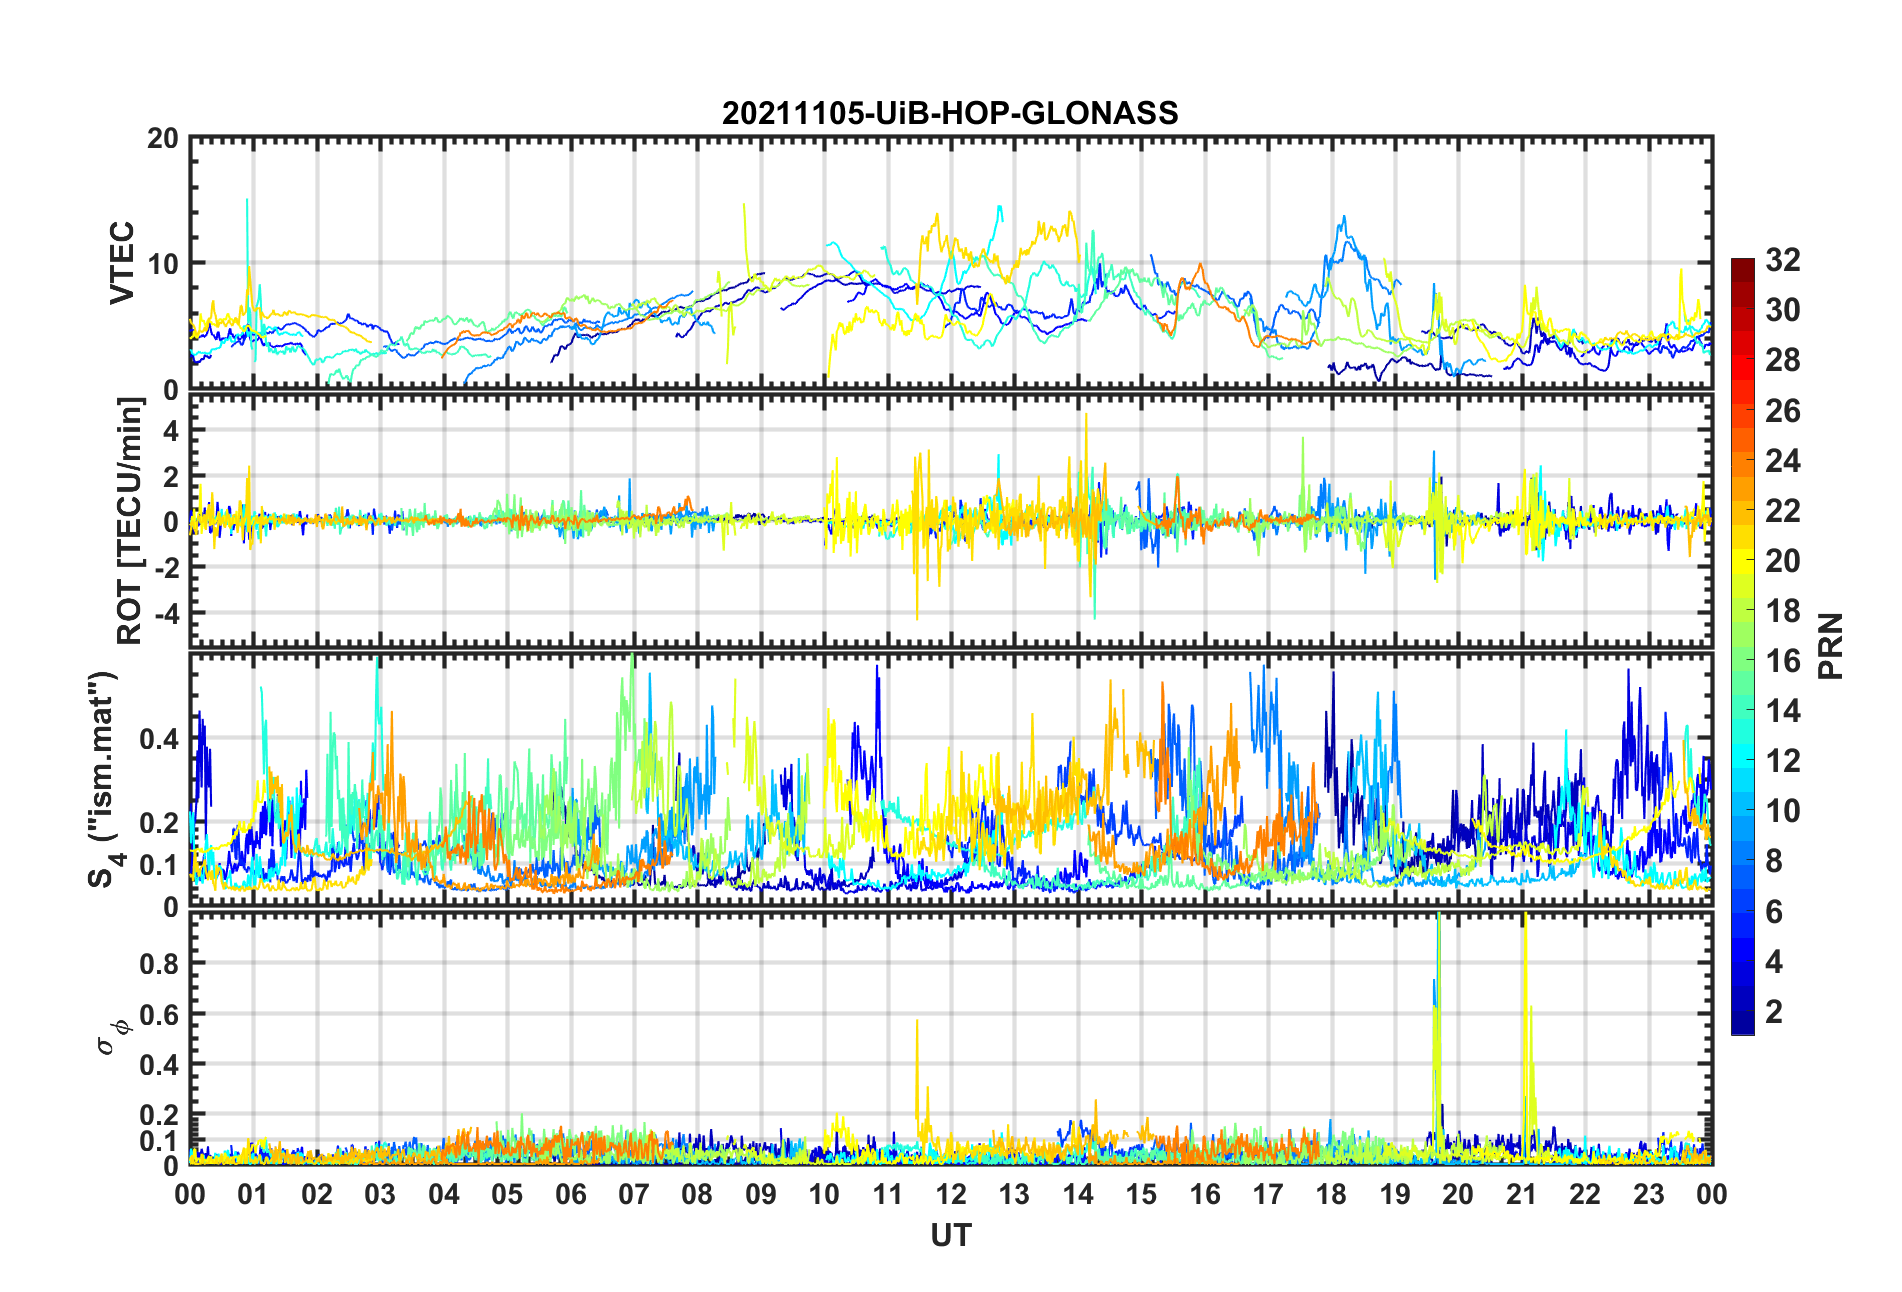
Task: Select UT axis tick label 03
Action: 380,1194
